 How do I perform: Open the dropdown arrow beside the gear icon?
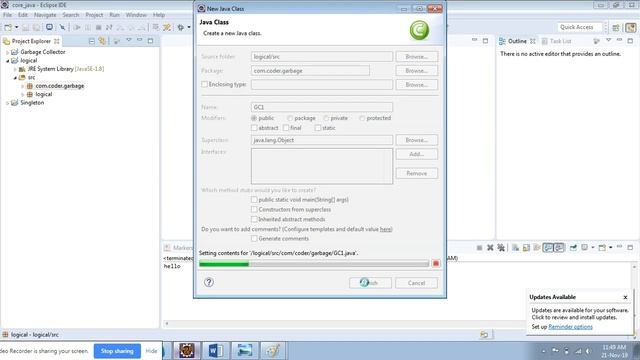tap(189, 27)
